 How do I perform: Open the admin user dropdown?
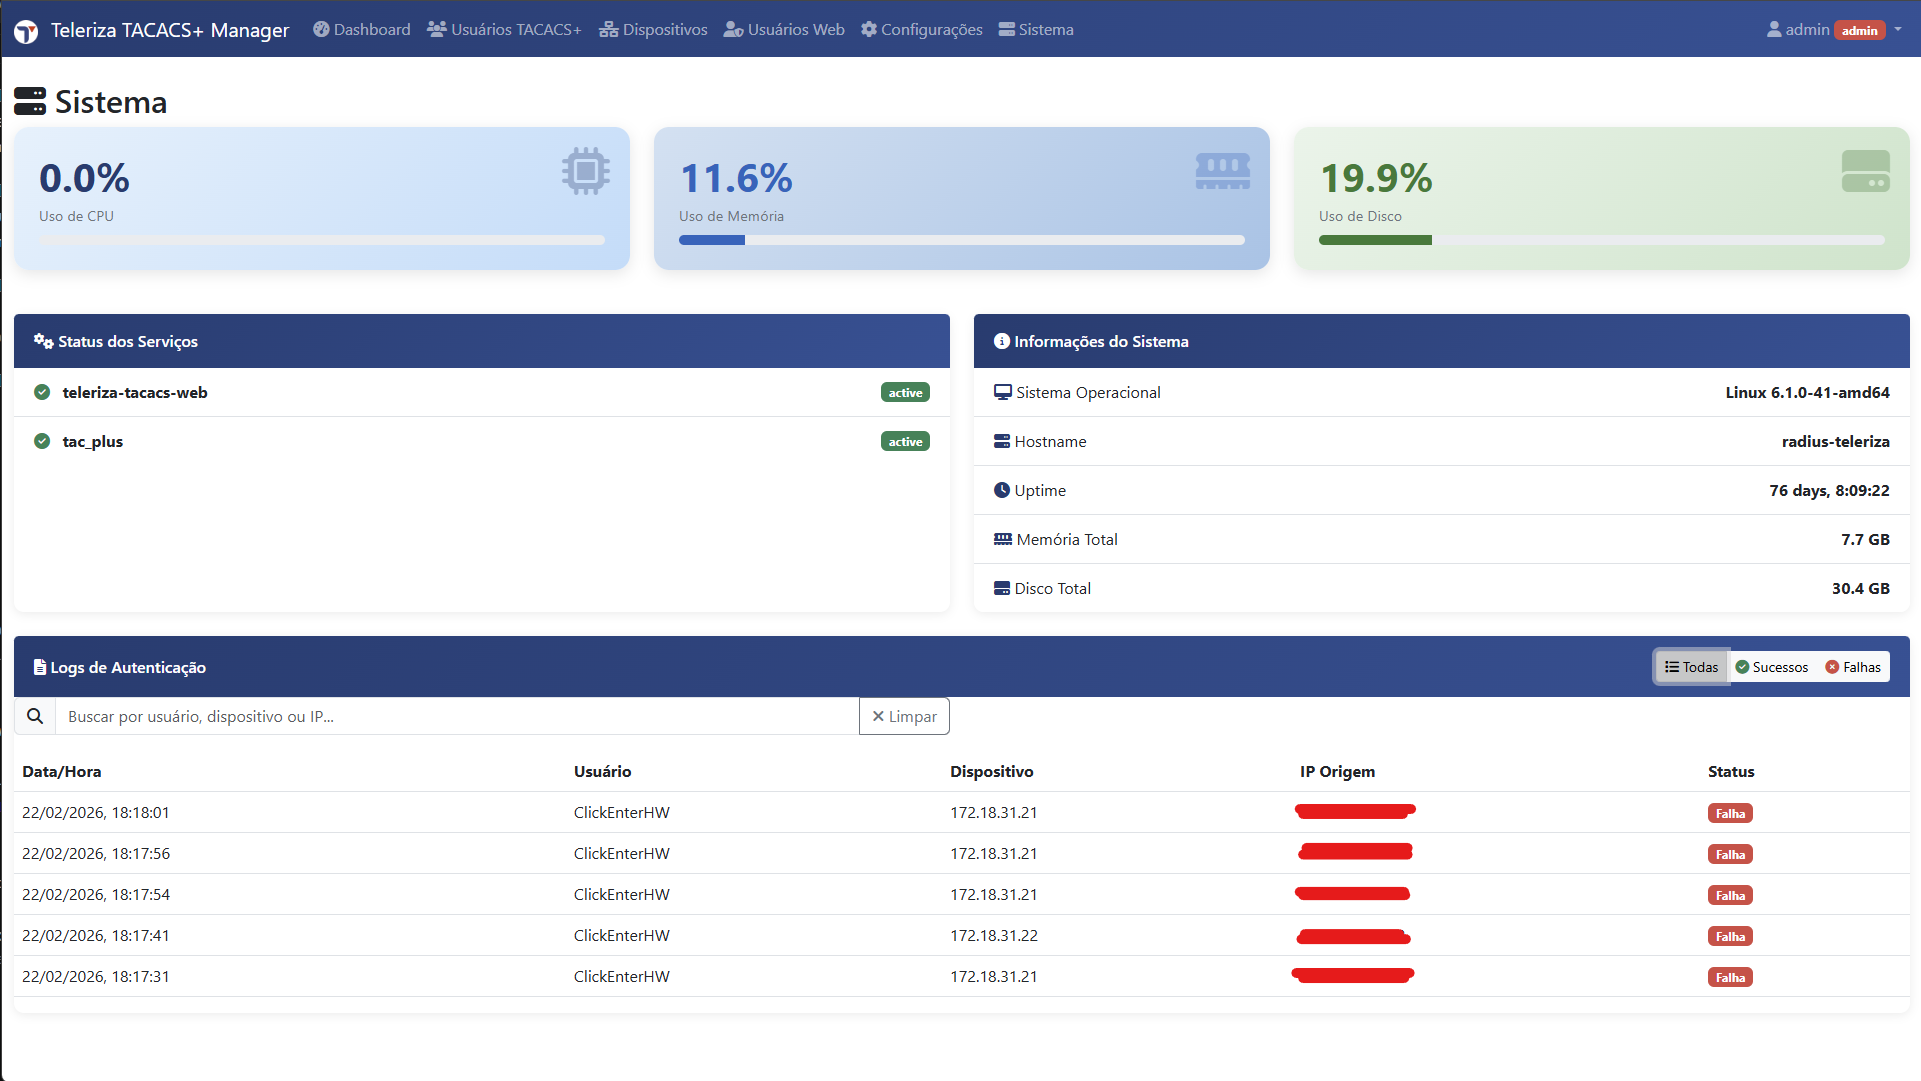pos(1833,30)
